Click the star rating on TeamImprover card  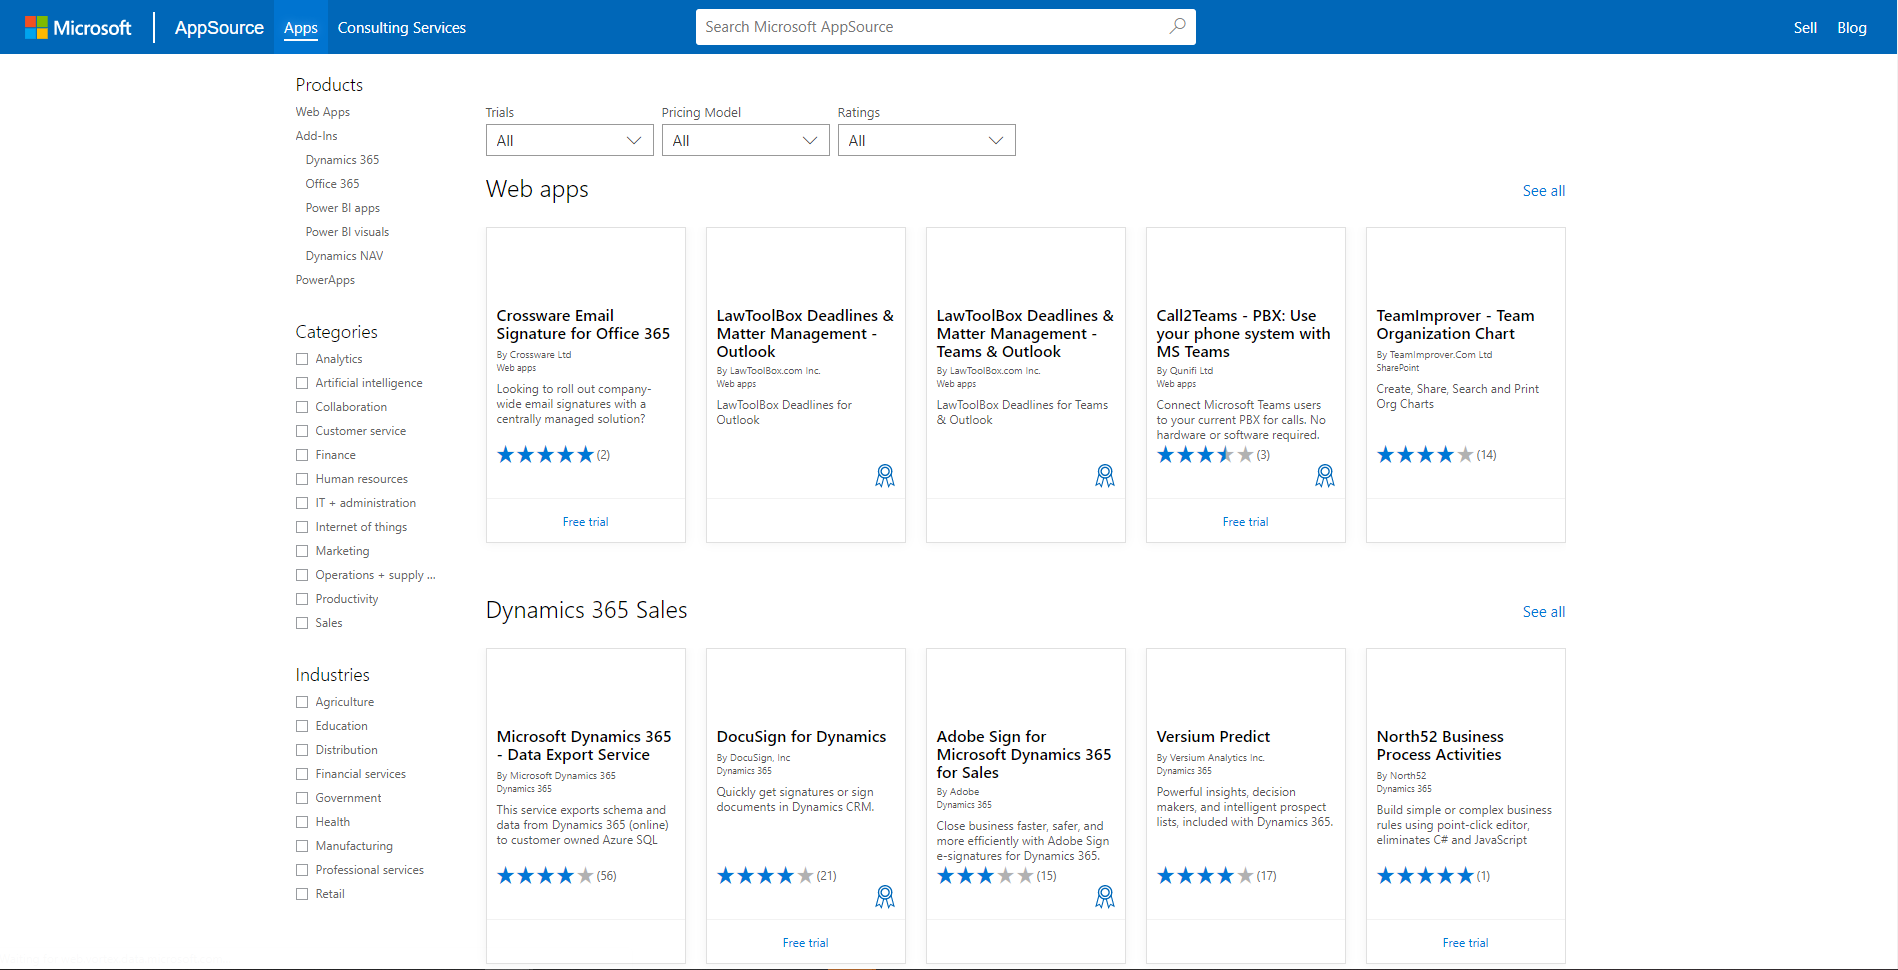(1425, 455)
